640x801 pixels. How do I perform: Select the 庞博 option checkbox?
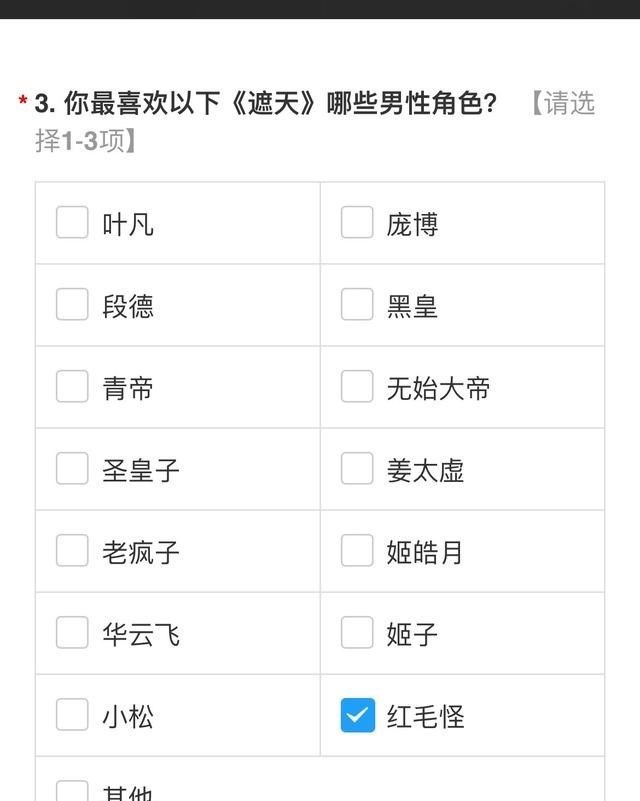tap(357, 222)
